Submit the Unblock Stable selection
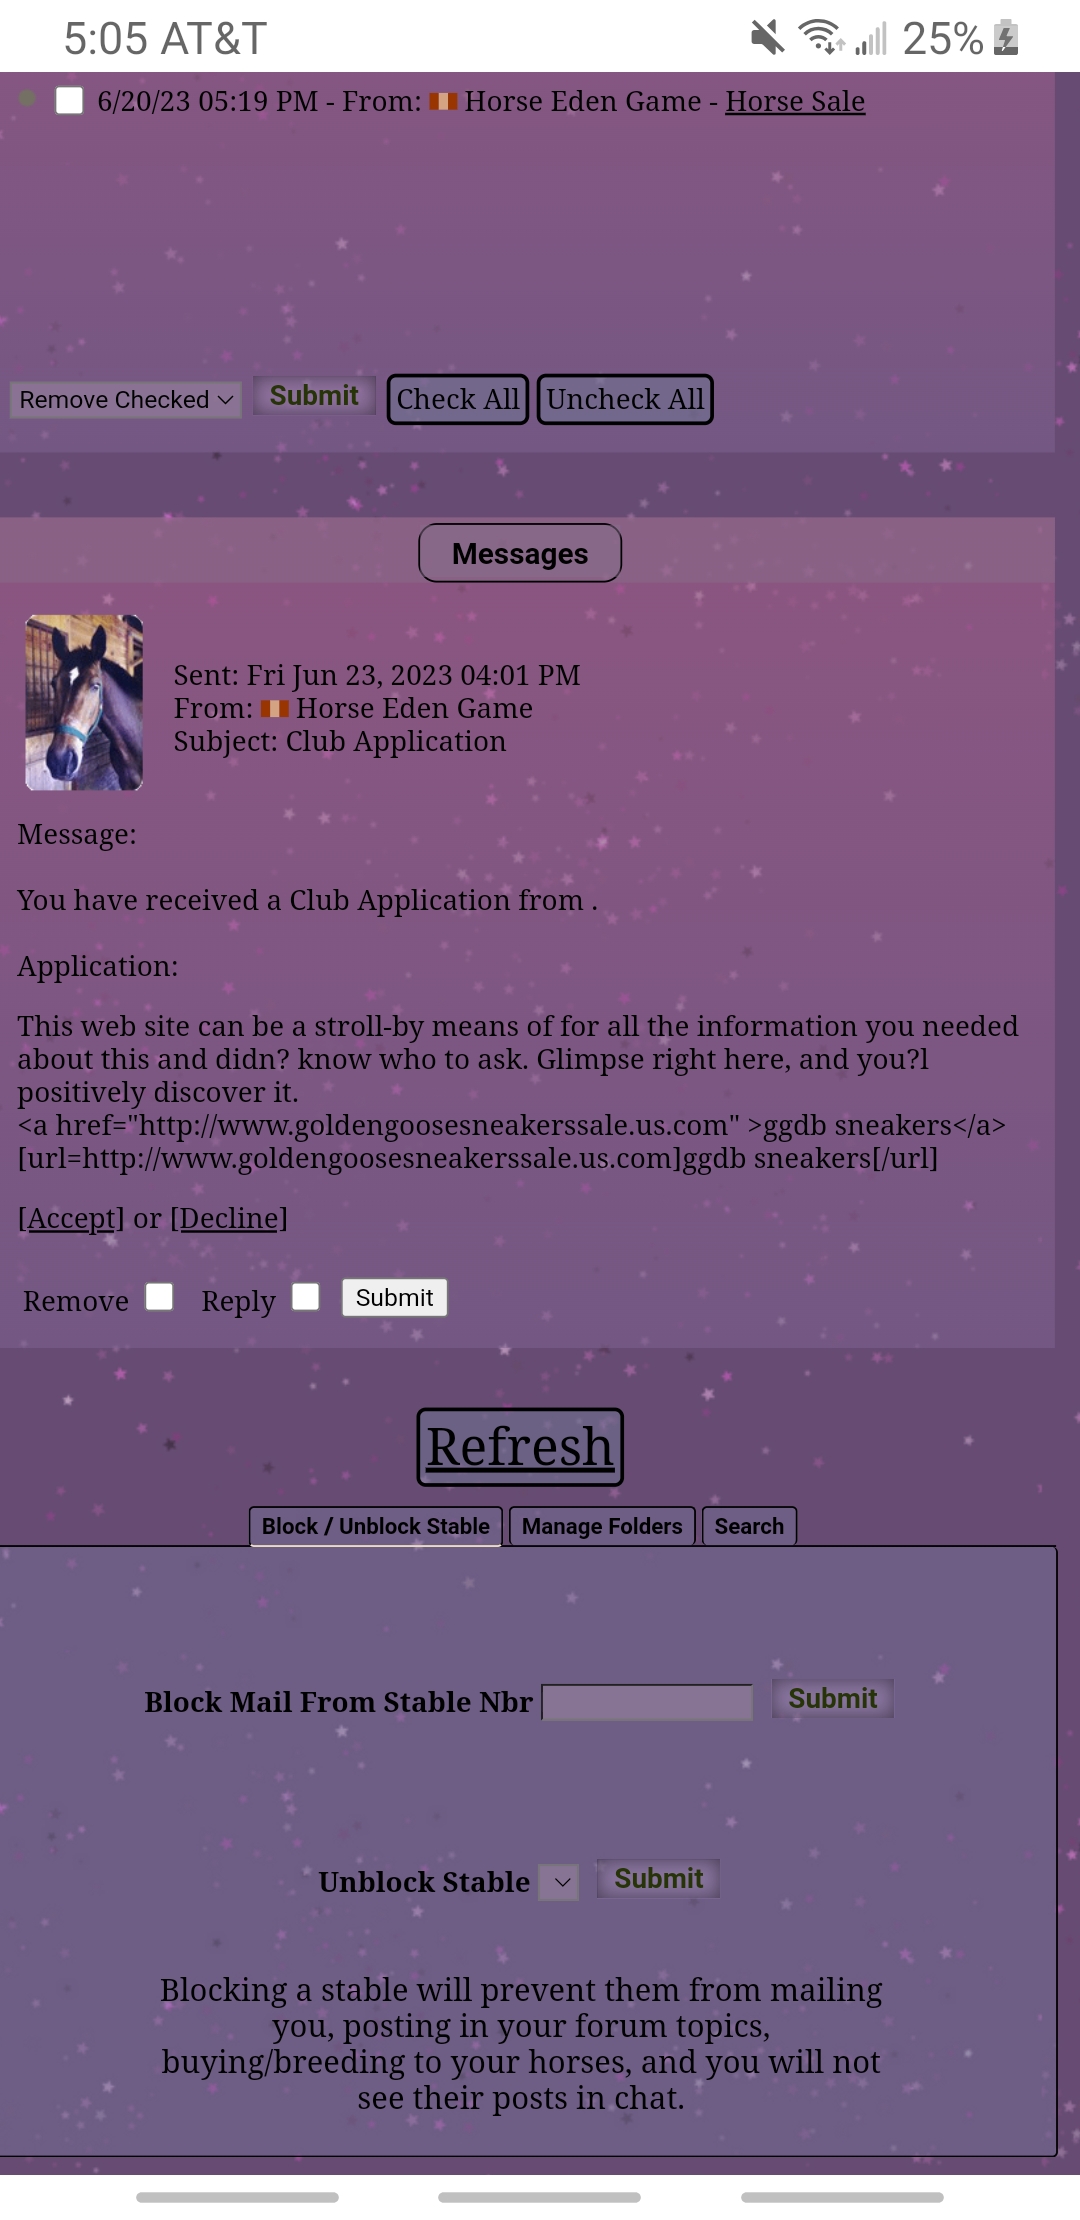Screen dimensions: 1080x2220 pyautogui.click(x=658, y=1879)
